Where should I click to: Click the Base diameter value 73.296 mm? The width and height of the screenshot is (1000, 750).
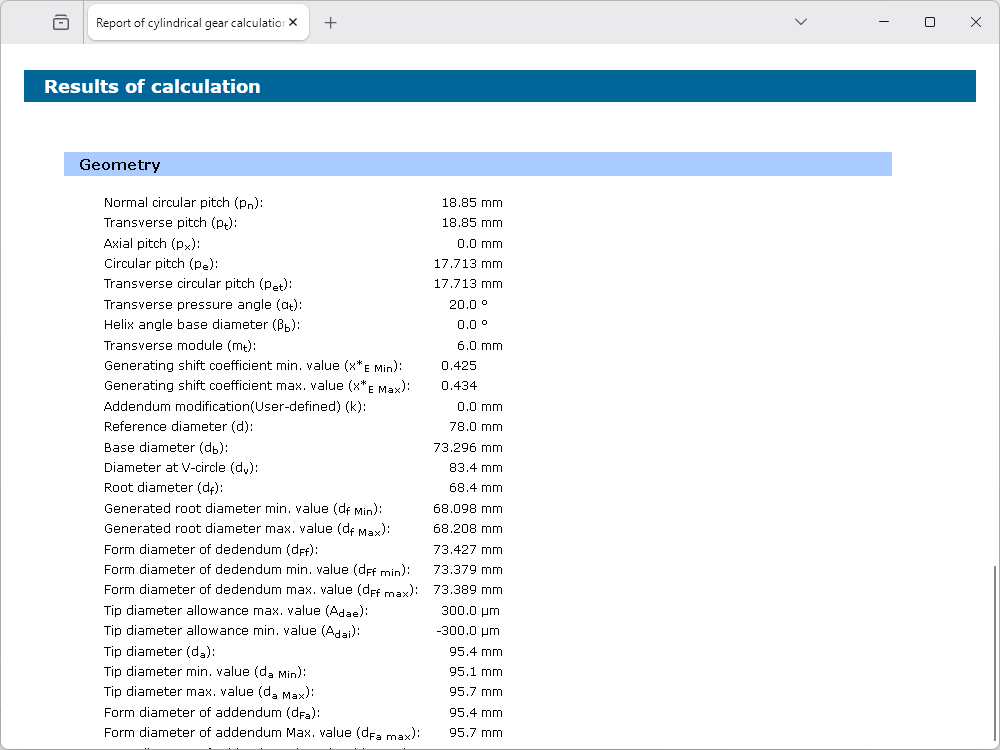[x=468, y=448]
